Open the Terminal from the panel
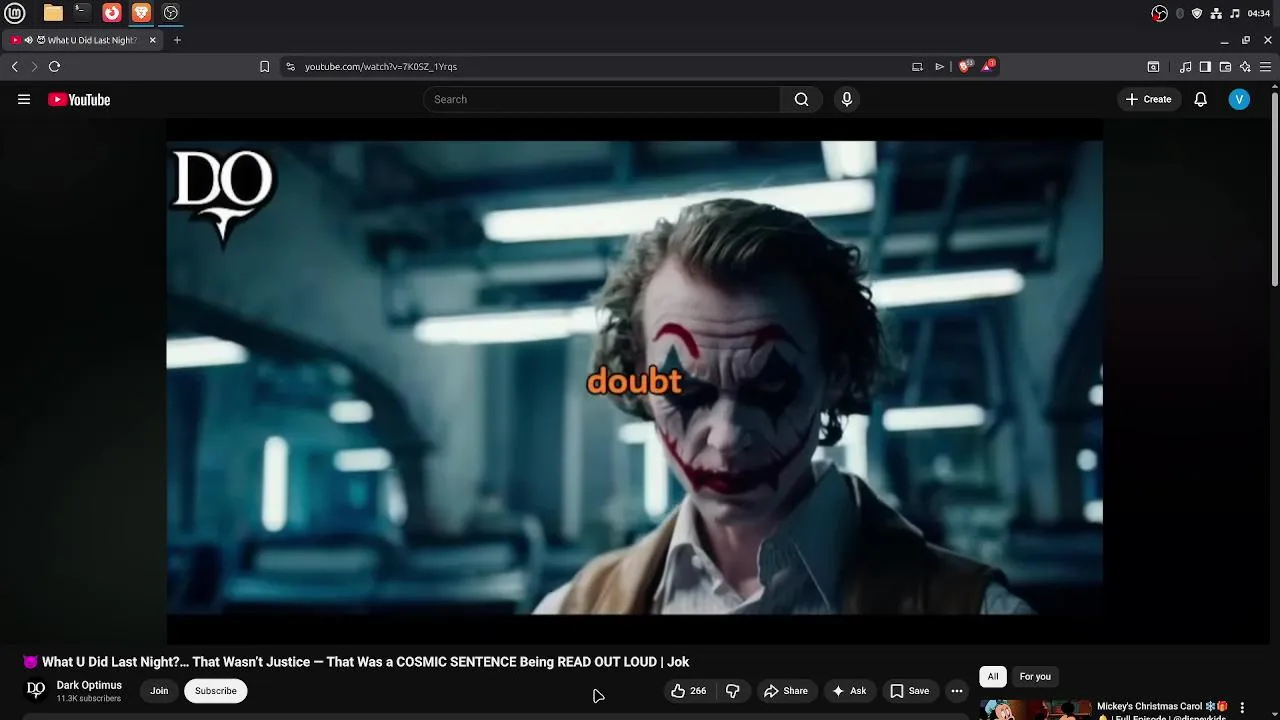Image resolution: width=1280 pixels, height=720 pixels. [x=82, y=13]
